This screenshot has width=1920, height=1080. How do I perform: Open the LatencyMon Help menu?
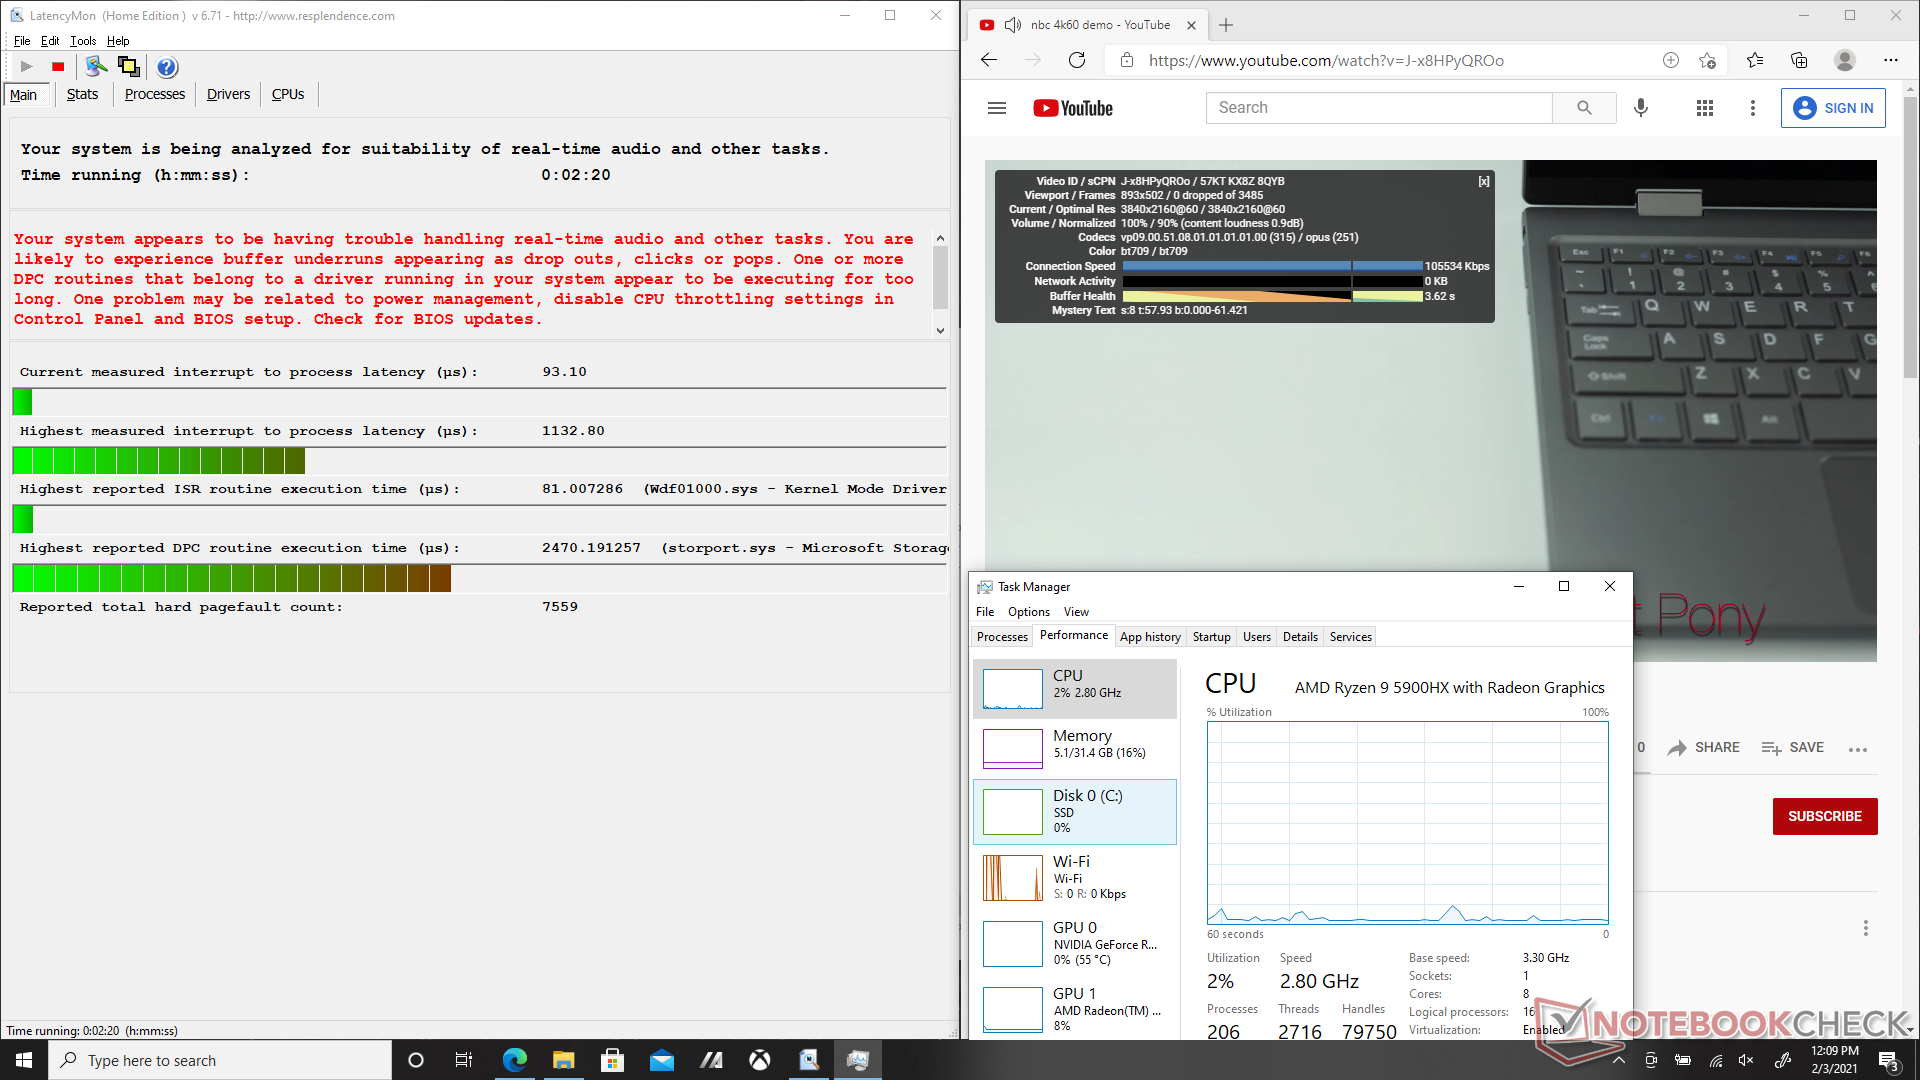point(118,41)
